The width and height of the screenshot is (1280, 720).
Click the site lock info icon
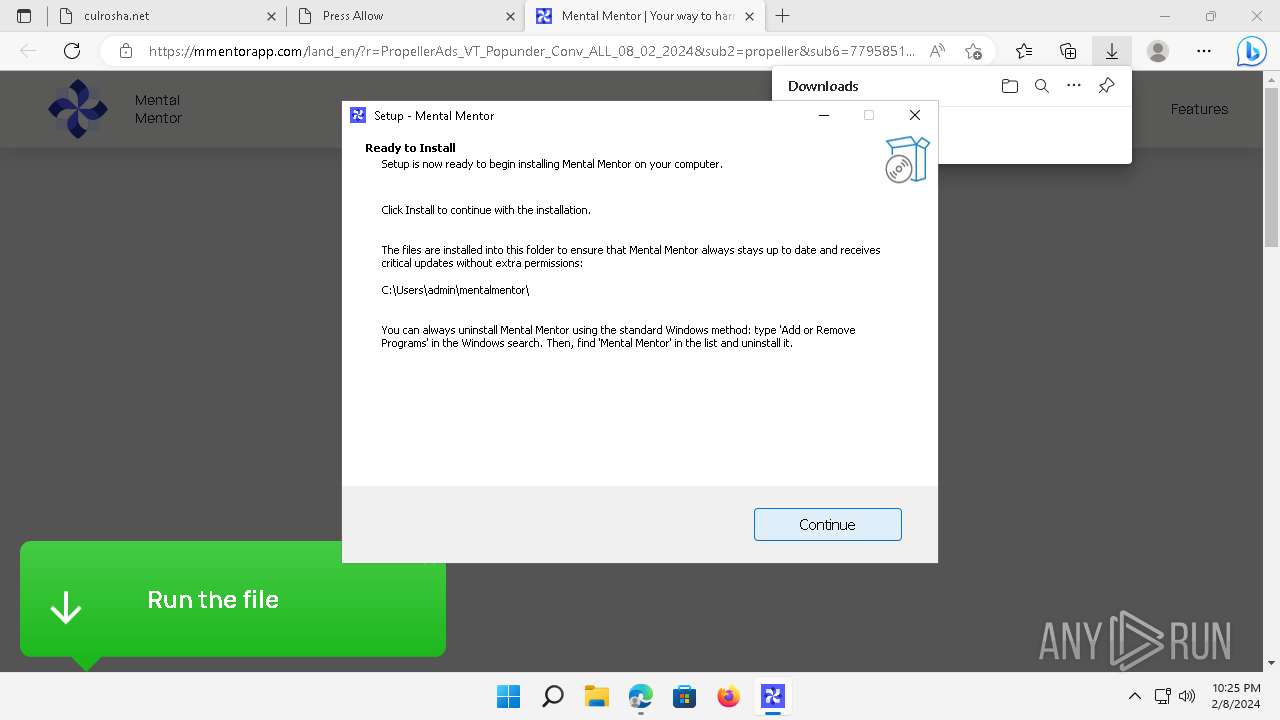click(125, 51)
